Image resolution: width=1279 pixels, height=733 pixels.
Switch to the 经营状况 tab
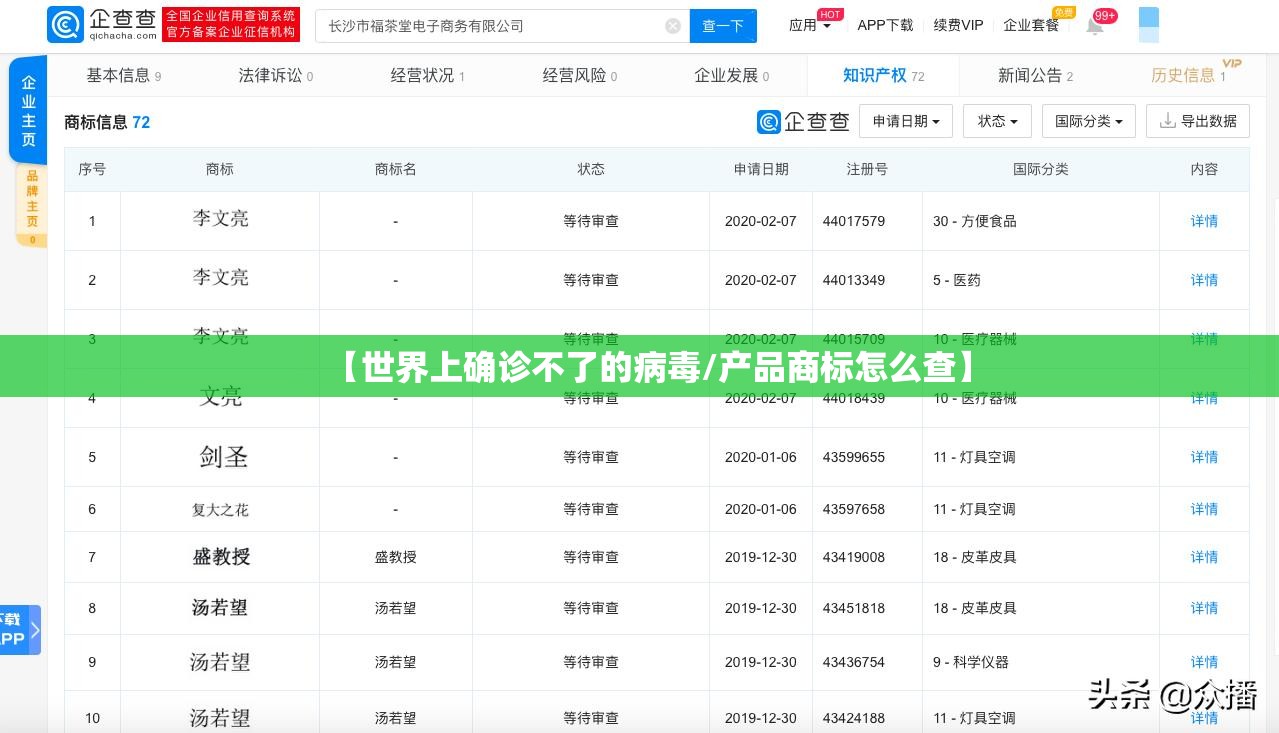click(x=427, y=75)
